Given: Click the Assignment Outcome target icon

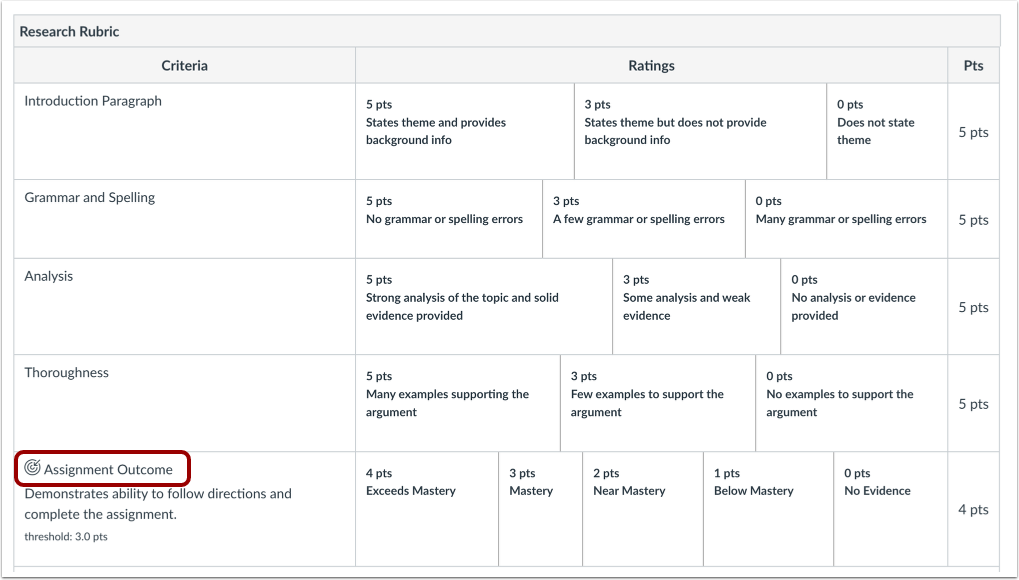Looking at the screenshot, I should (x=30, y=468).
